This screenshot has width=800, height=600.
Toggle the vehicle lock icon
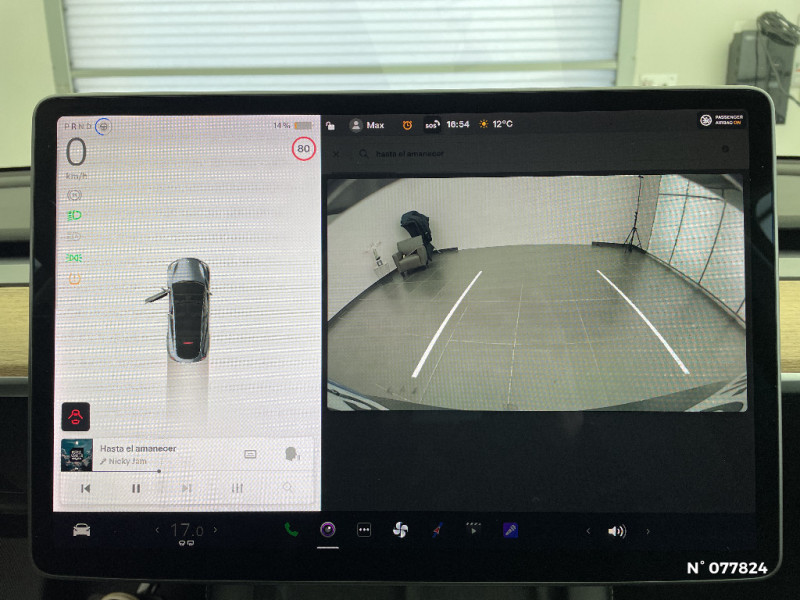pyautogui.click(x=330, y=125)
